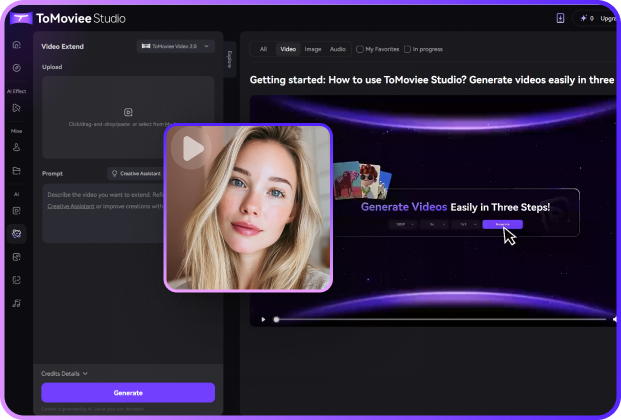Open the Mine profile icon

coord(17,147)
